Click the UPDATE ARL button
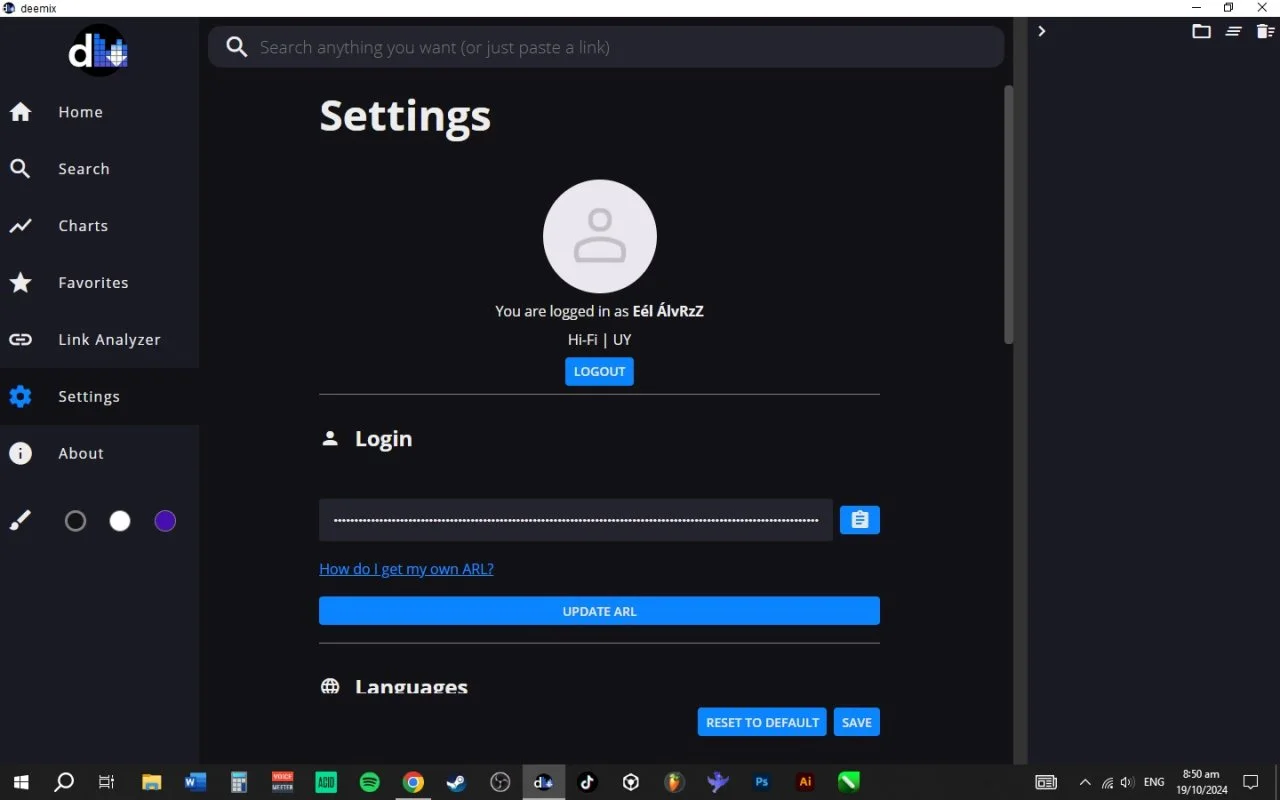The height and width of the screenshot is (800, 1280). pyautogui.click(x=599, y=611)
